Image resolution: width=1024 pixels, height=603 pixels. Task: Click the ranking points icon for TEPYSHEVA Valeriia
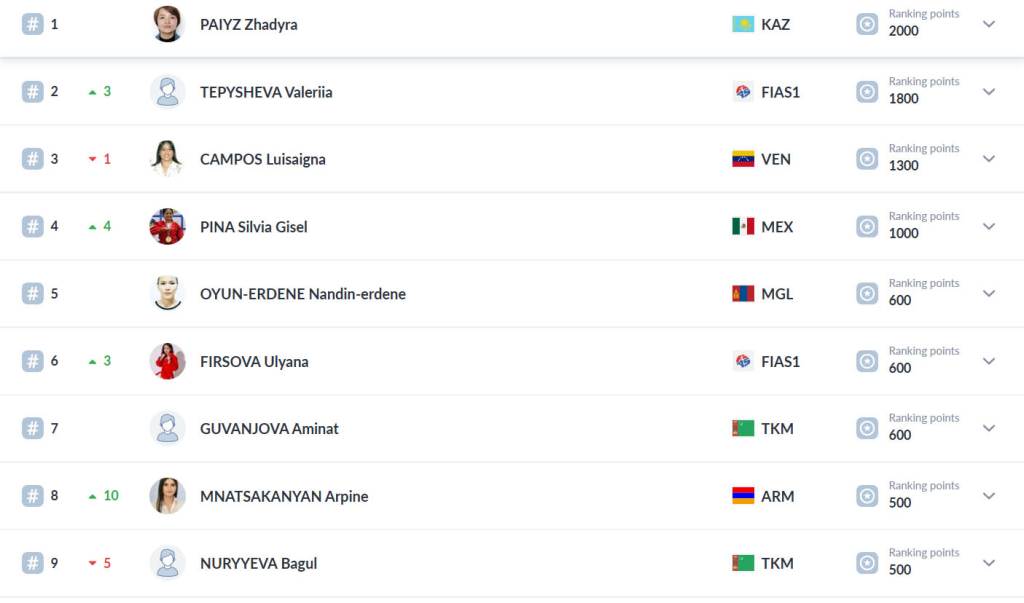click(867, 92)
